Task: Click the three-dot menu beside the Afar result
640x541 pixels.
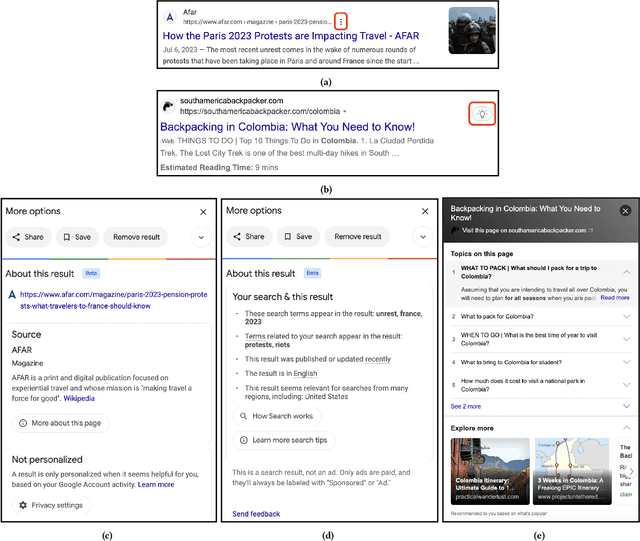Action: click(341, 21)
